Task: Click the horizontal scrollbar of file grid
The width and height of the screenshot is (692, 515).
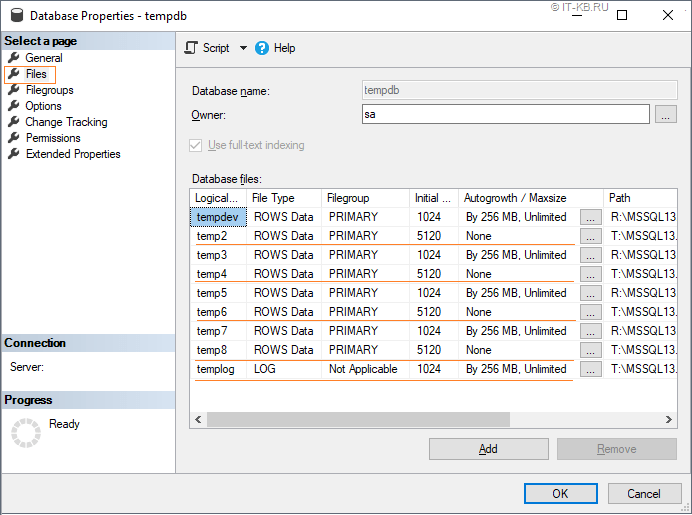Action: tap(350, 419)
